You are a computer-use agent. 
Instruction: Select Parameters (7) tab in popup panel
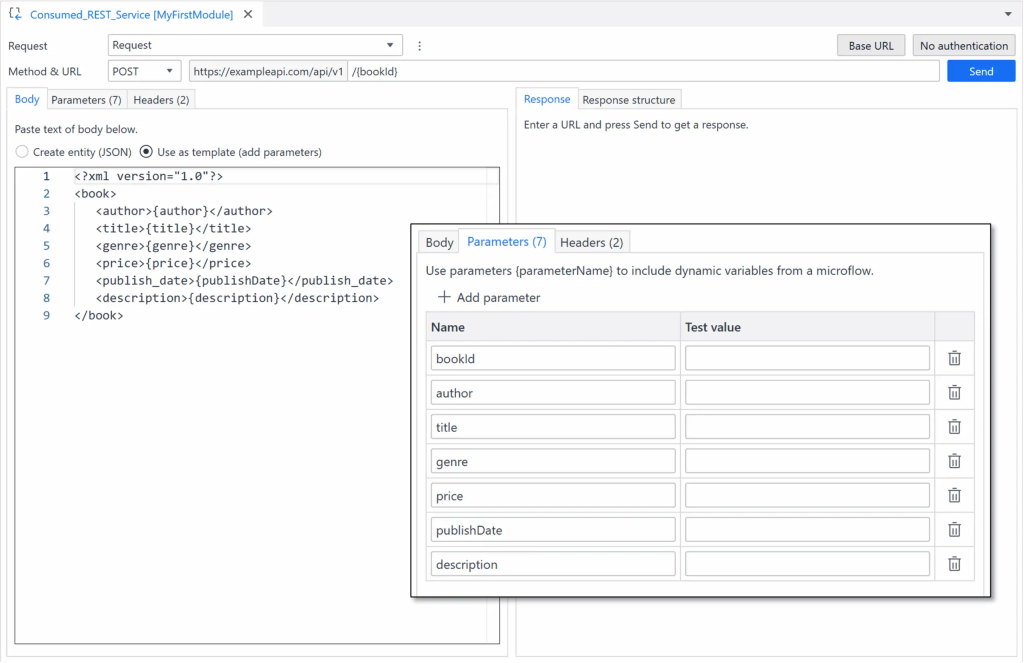[x=507, y=242]
